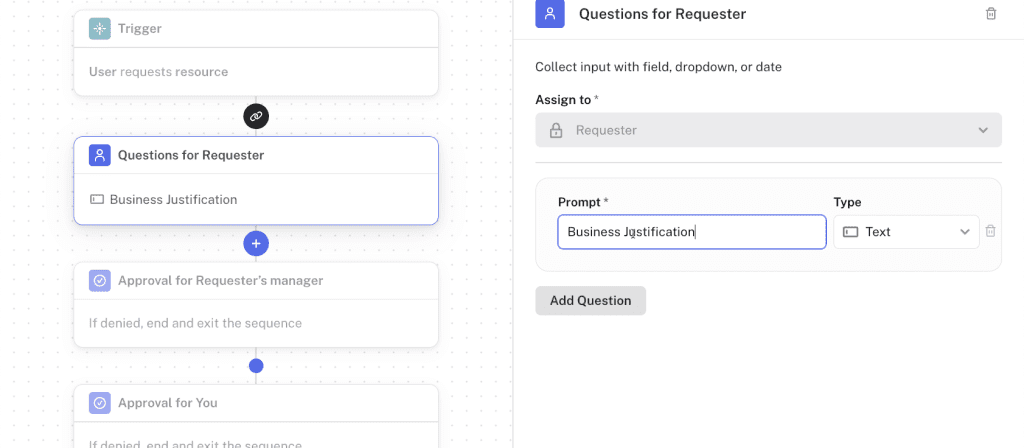Click the Trigger step icon

[100, 29]
